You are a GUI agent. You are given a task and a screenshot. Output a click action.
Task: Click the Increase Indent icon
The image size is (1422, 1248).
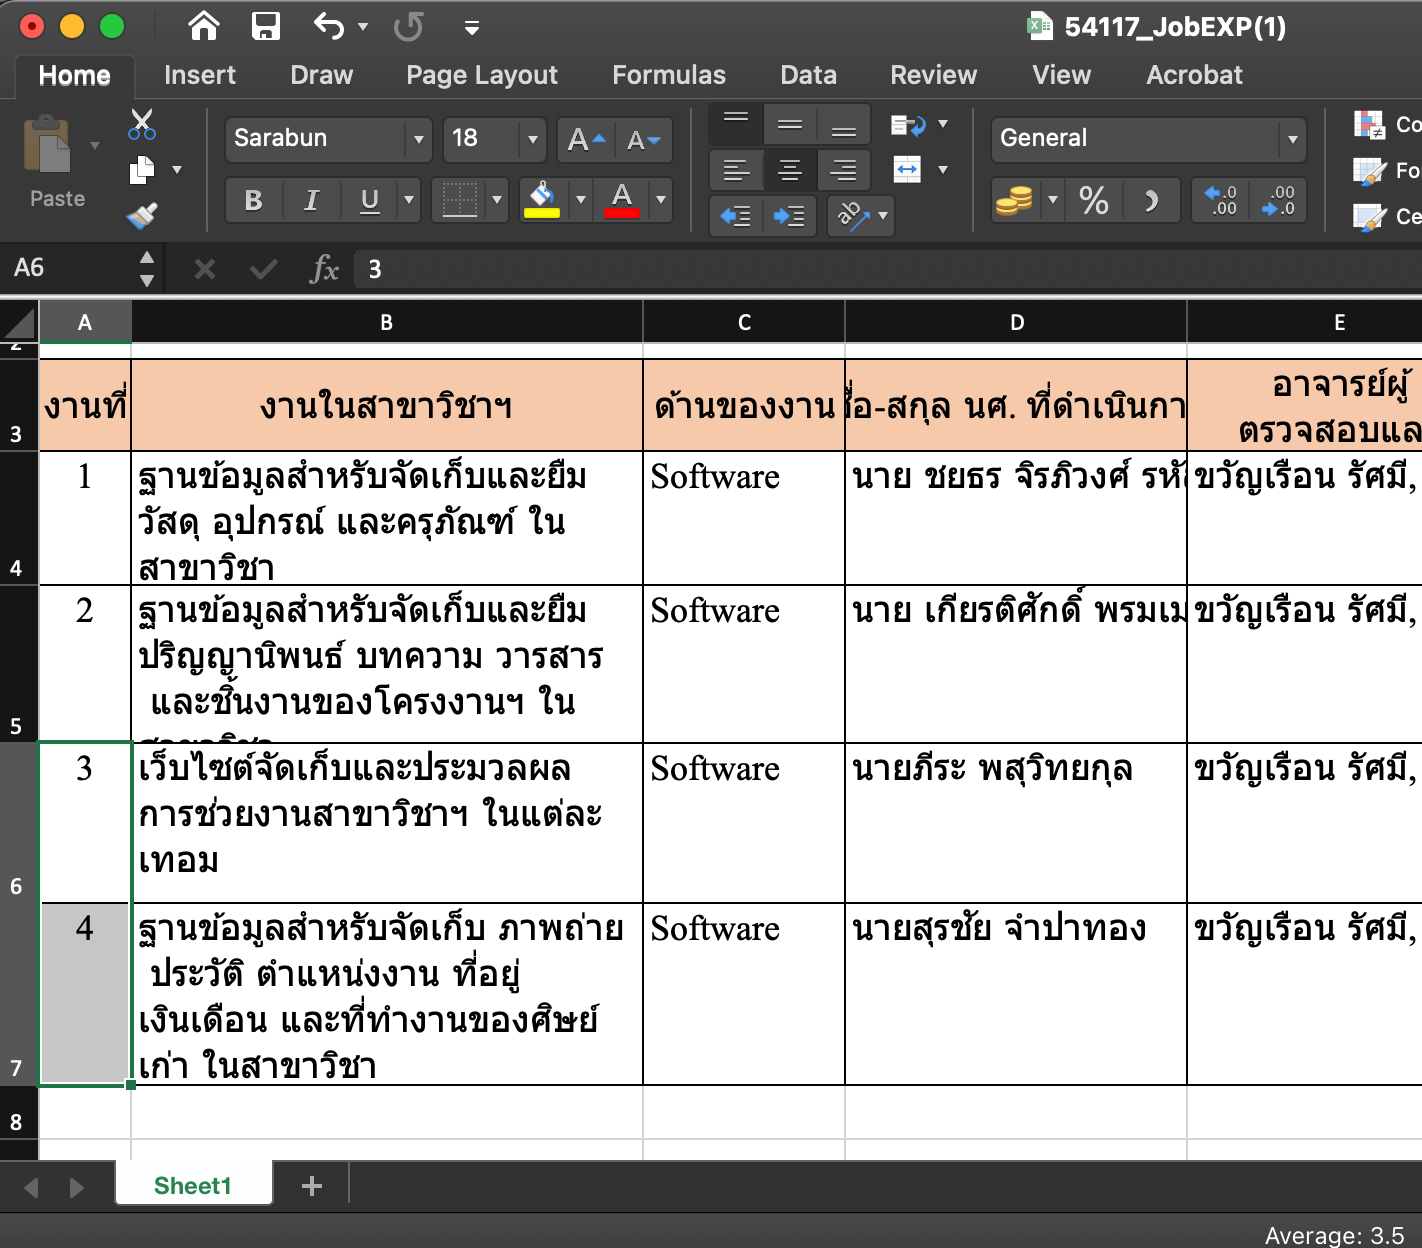coord(789,216)
